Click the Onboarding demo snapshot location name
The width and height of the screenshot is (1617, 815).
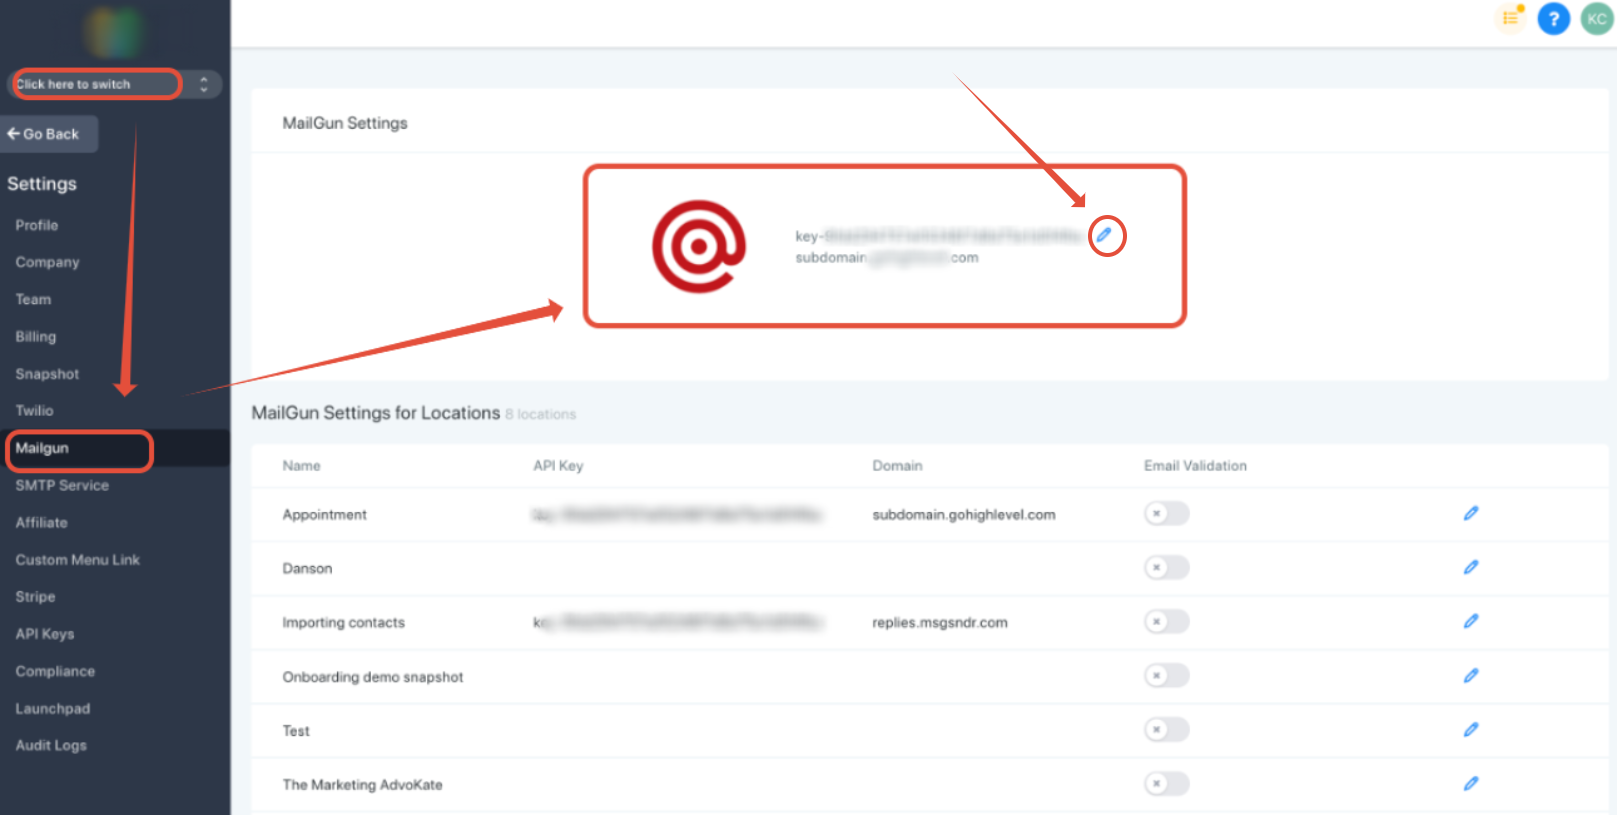[x=372, y=677]
